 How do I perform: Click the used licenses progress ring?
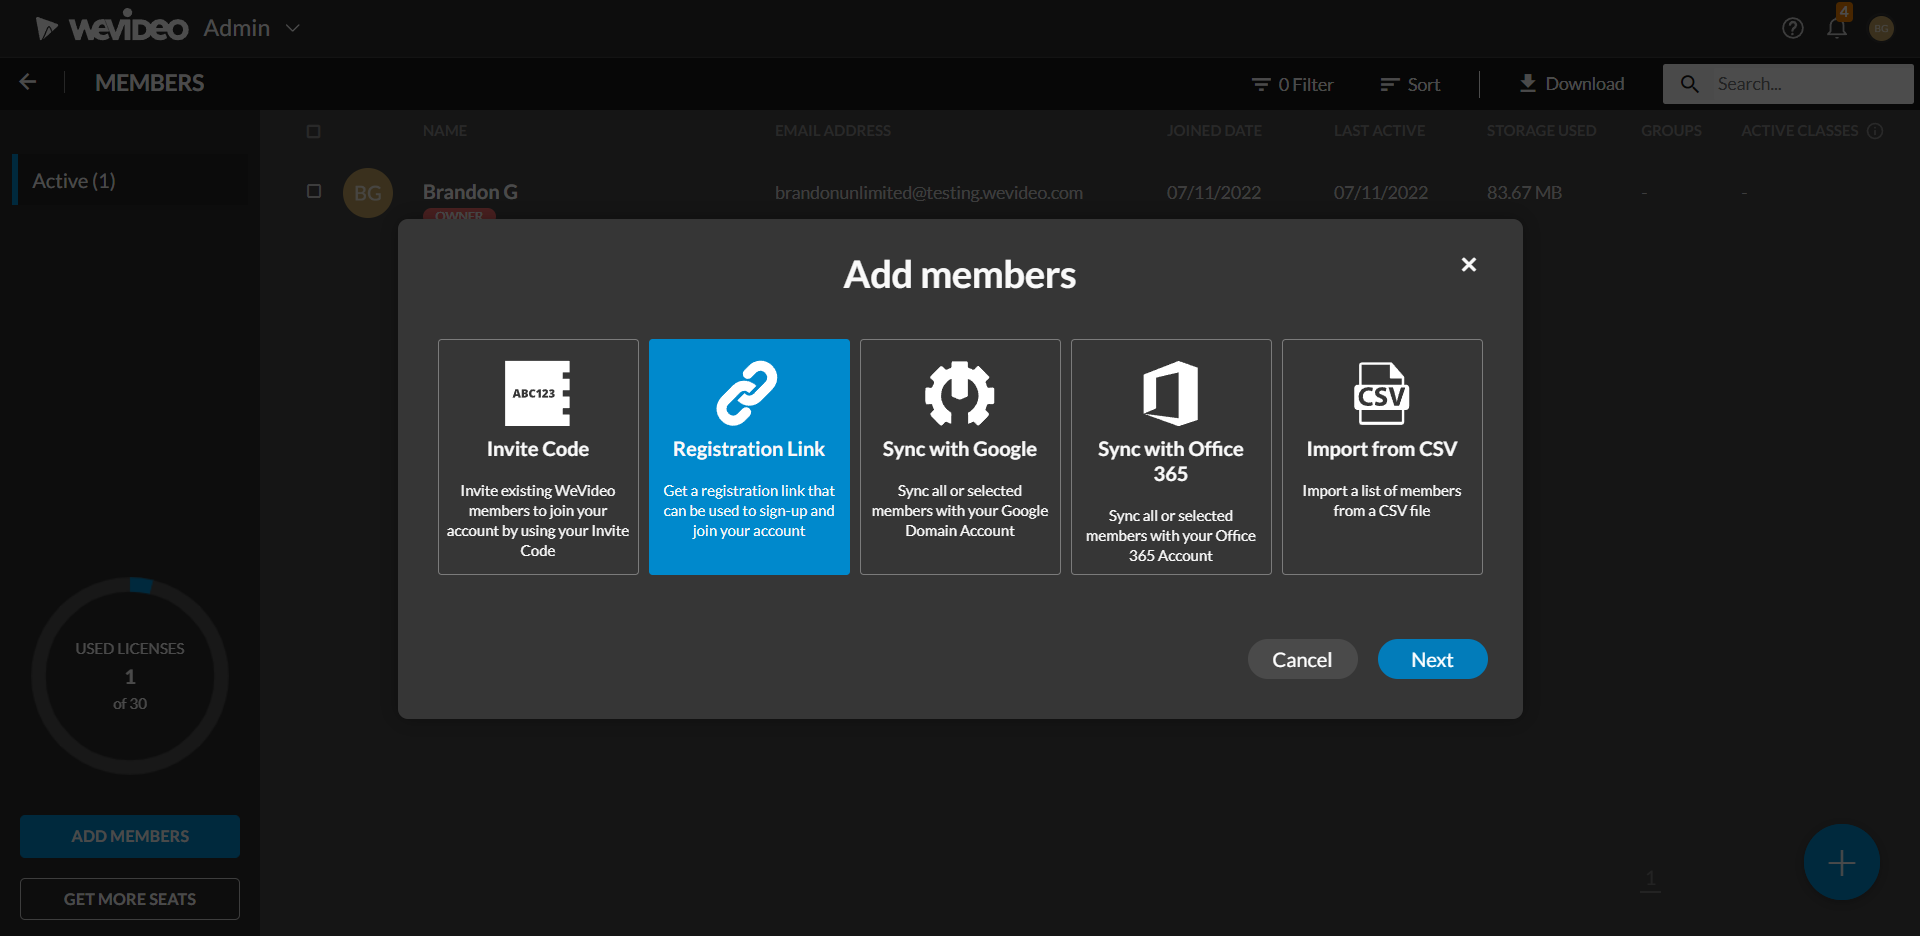click(130, 676)
